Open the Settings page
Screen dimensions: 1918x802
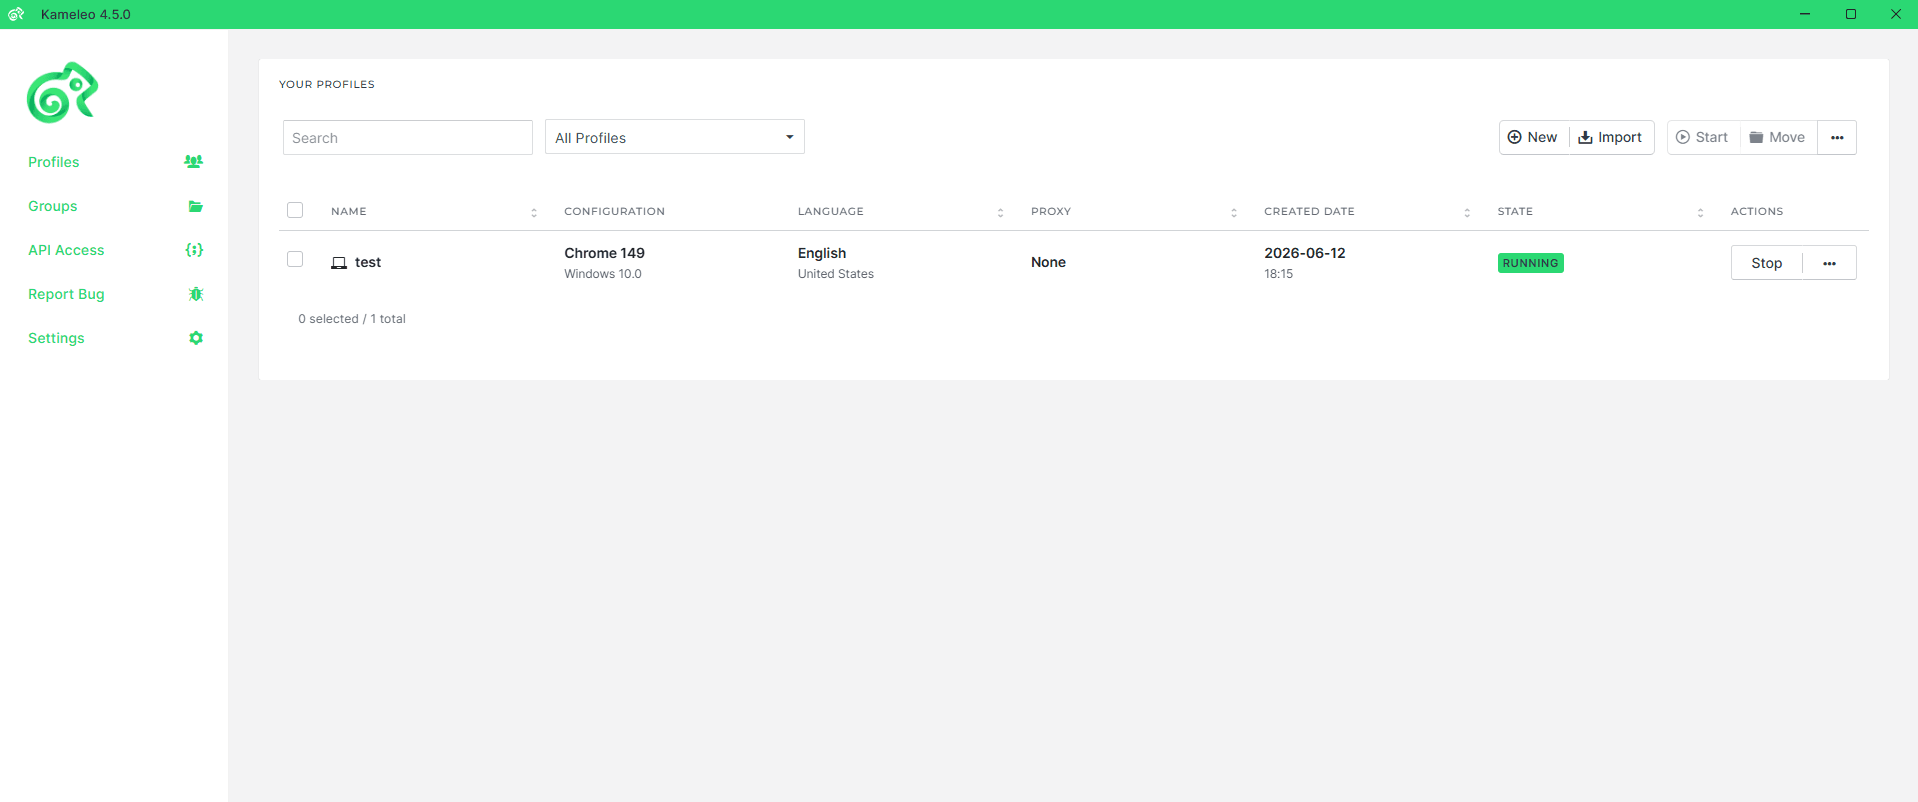[x=56, y=338]
